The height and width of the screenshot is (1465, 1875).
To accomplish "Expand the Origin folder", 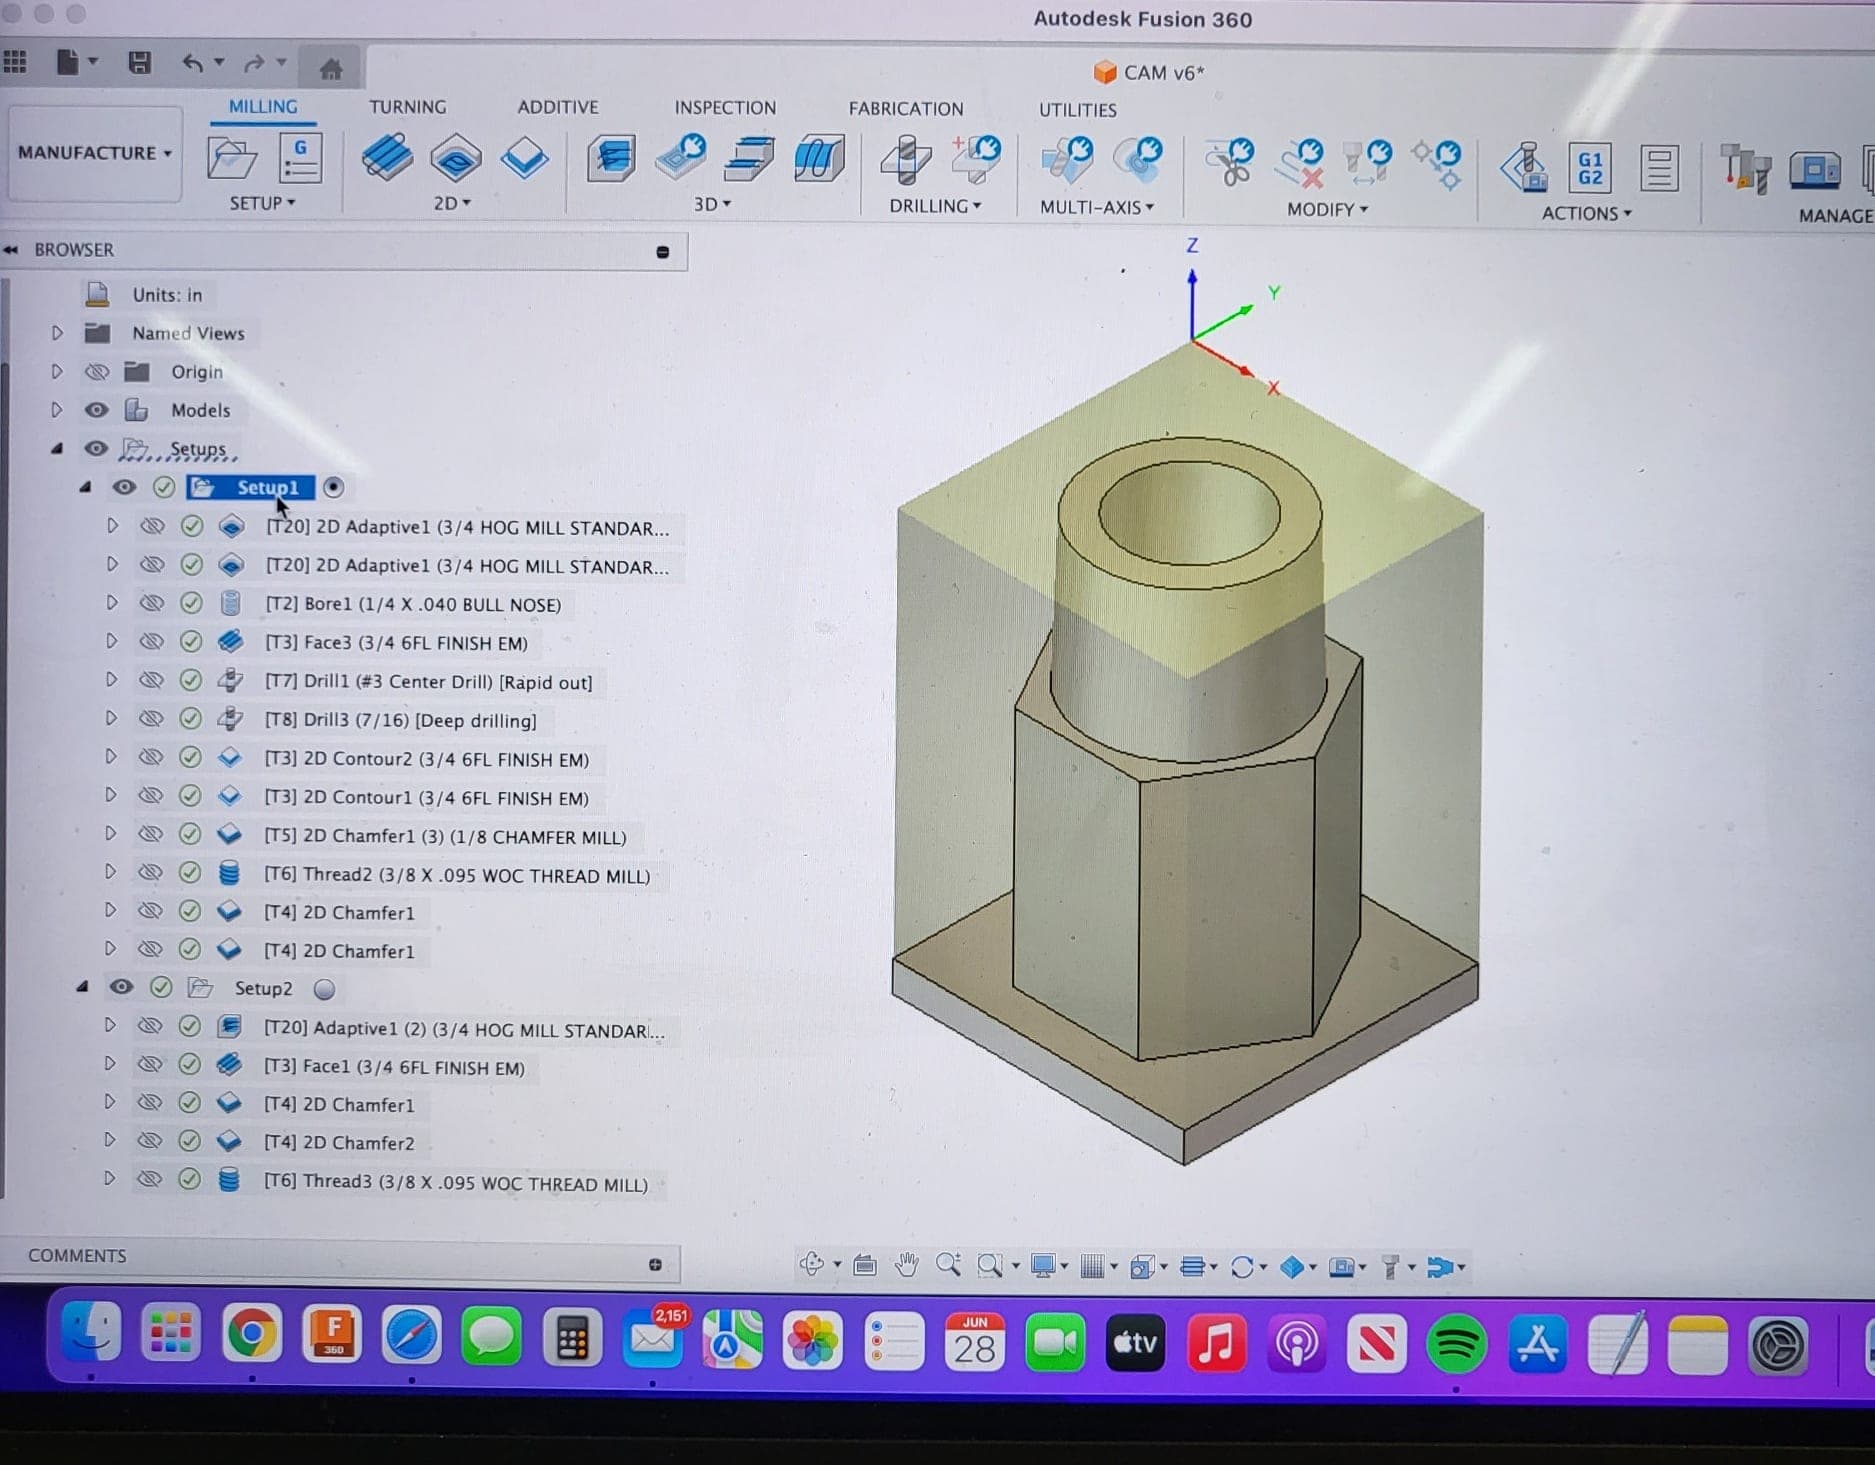I will tap(57, 371).
